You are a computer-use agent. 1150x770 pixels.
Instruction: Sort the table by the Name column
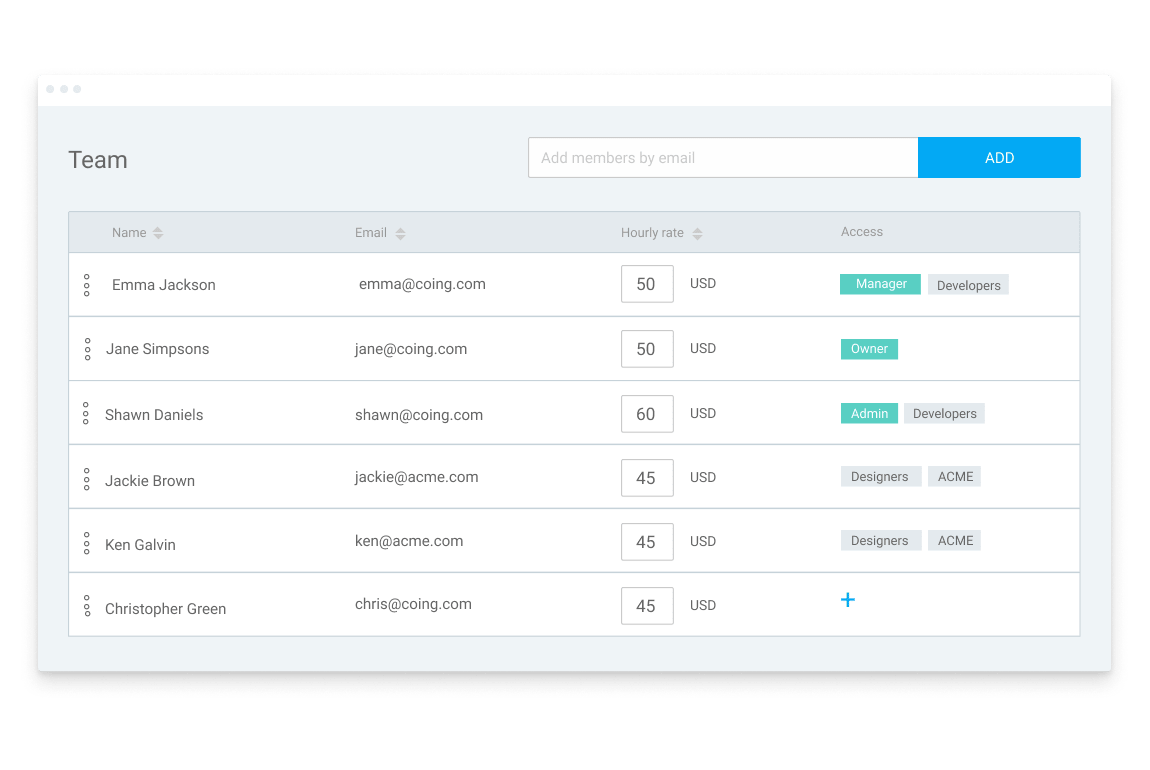coord(157,232)
